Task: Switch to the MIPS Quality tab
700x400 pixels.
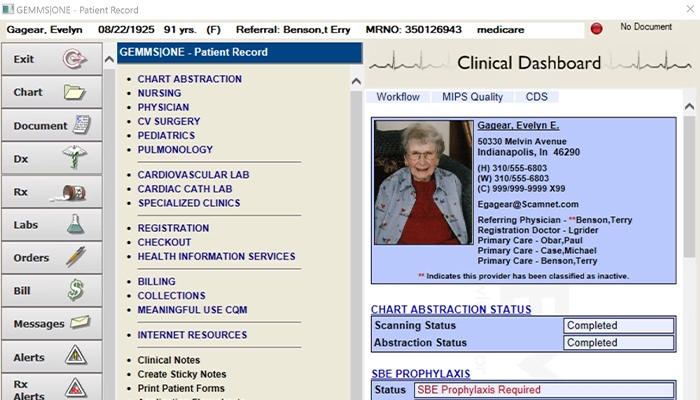Action: click(x=472, y=97)
